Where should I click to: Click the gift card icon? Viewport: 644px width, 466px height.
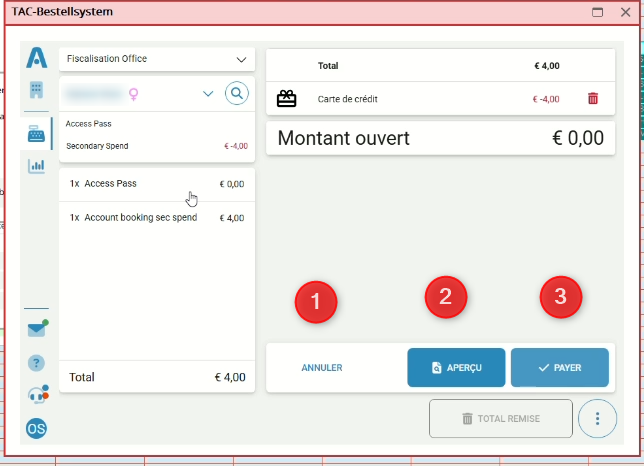(x=286, y=99)
